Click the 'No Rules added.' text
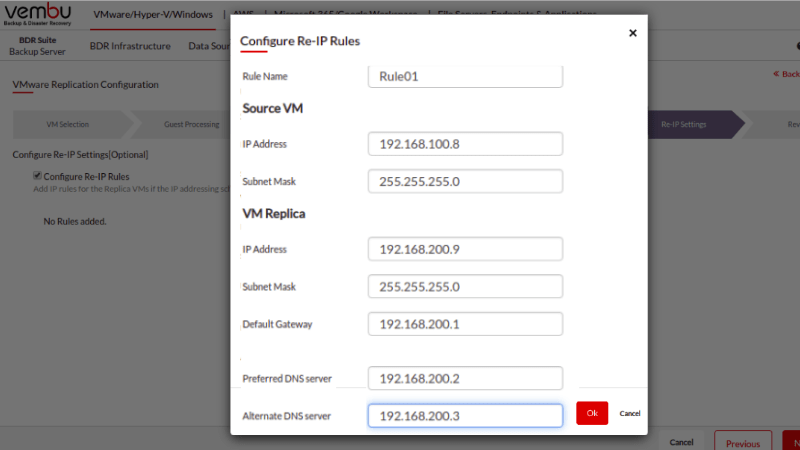The height and width of the screenshot is (450, 800). (75, 221)
